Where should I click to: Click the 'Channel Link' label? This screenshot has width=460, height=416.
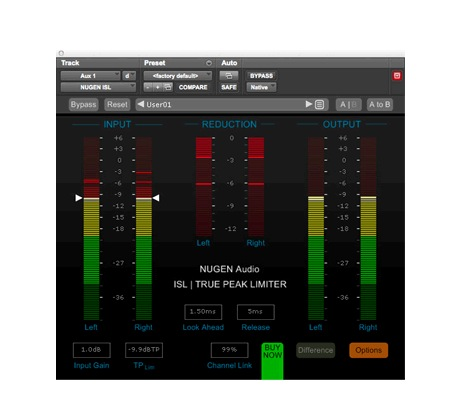229,365
